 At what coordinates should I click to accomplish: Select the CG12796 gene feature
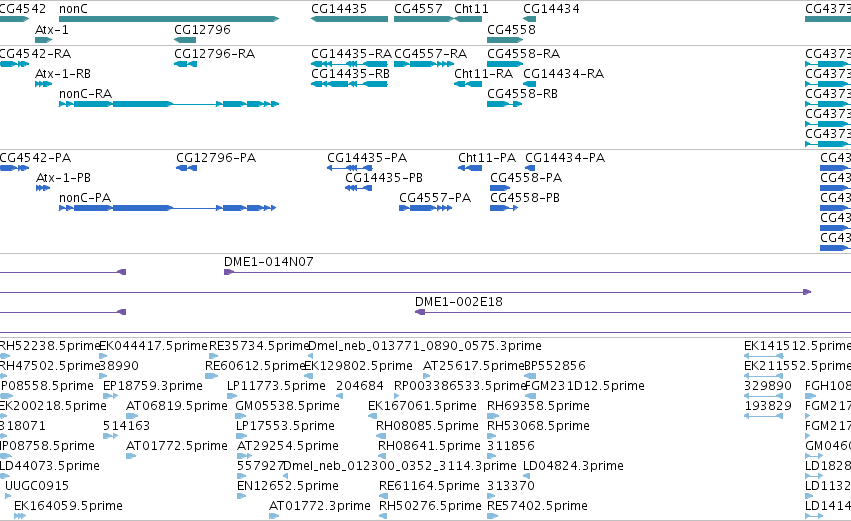pos(185,40)
